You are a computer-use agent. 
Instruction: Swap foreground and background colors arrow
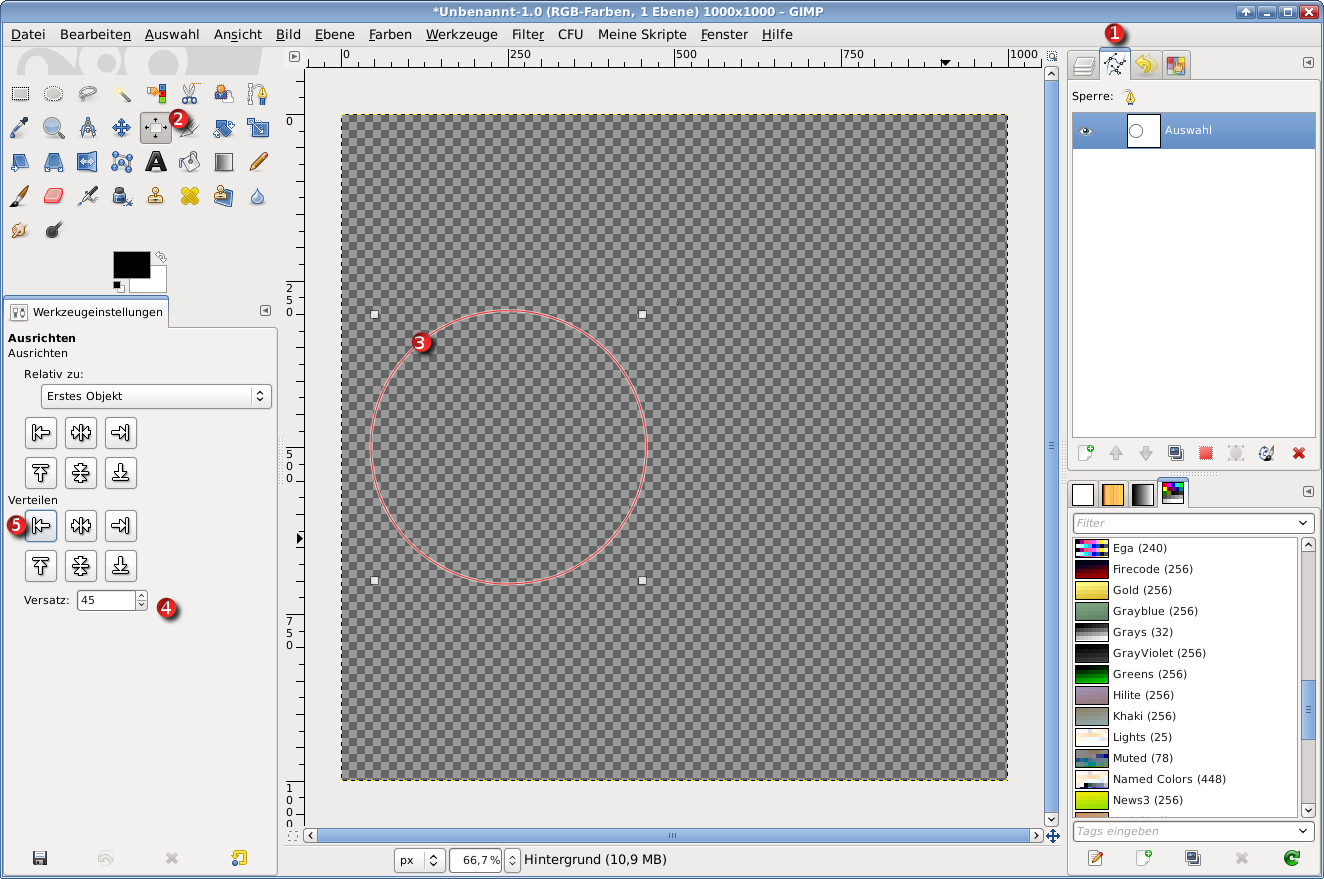pyautogui.click(x=159, y=257)
